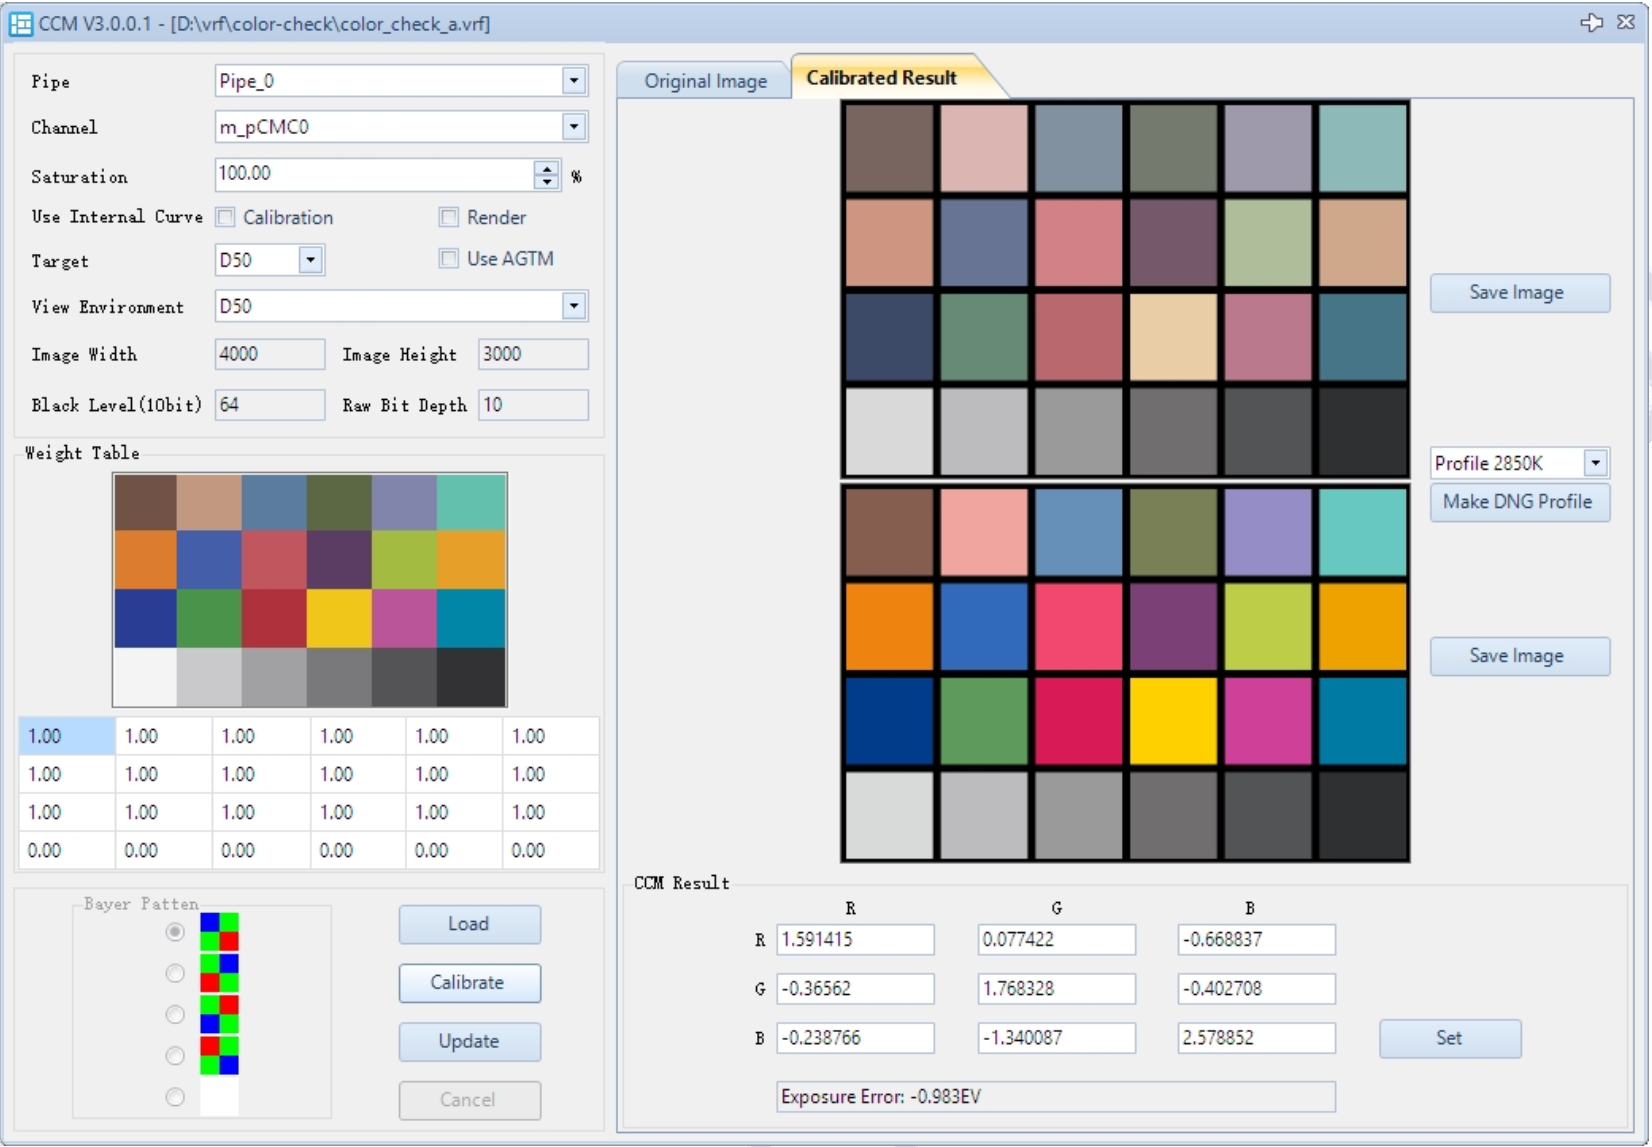Click the GRBG Bayer pattern icon
Image resolution: width=1652 pixels, height=1147 pixels.
[x=219, y=1014]
